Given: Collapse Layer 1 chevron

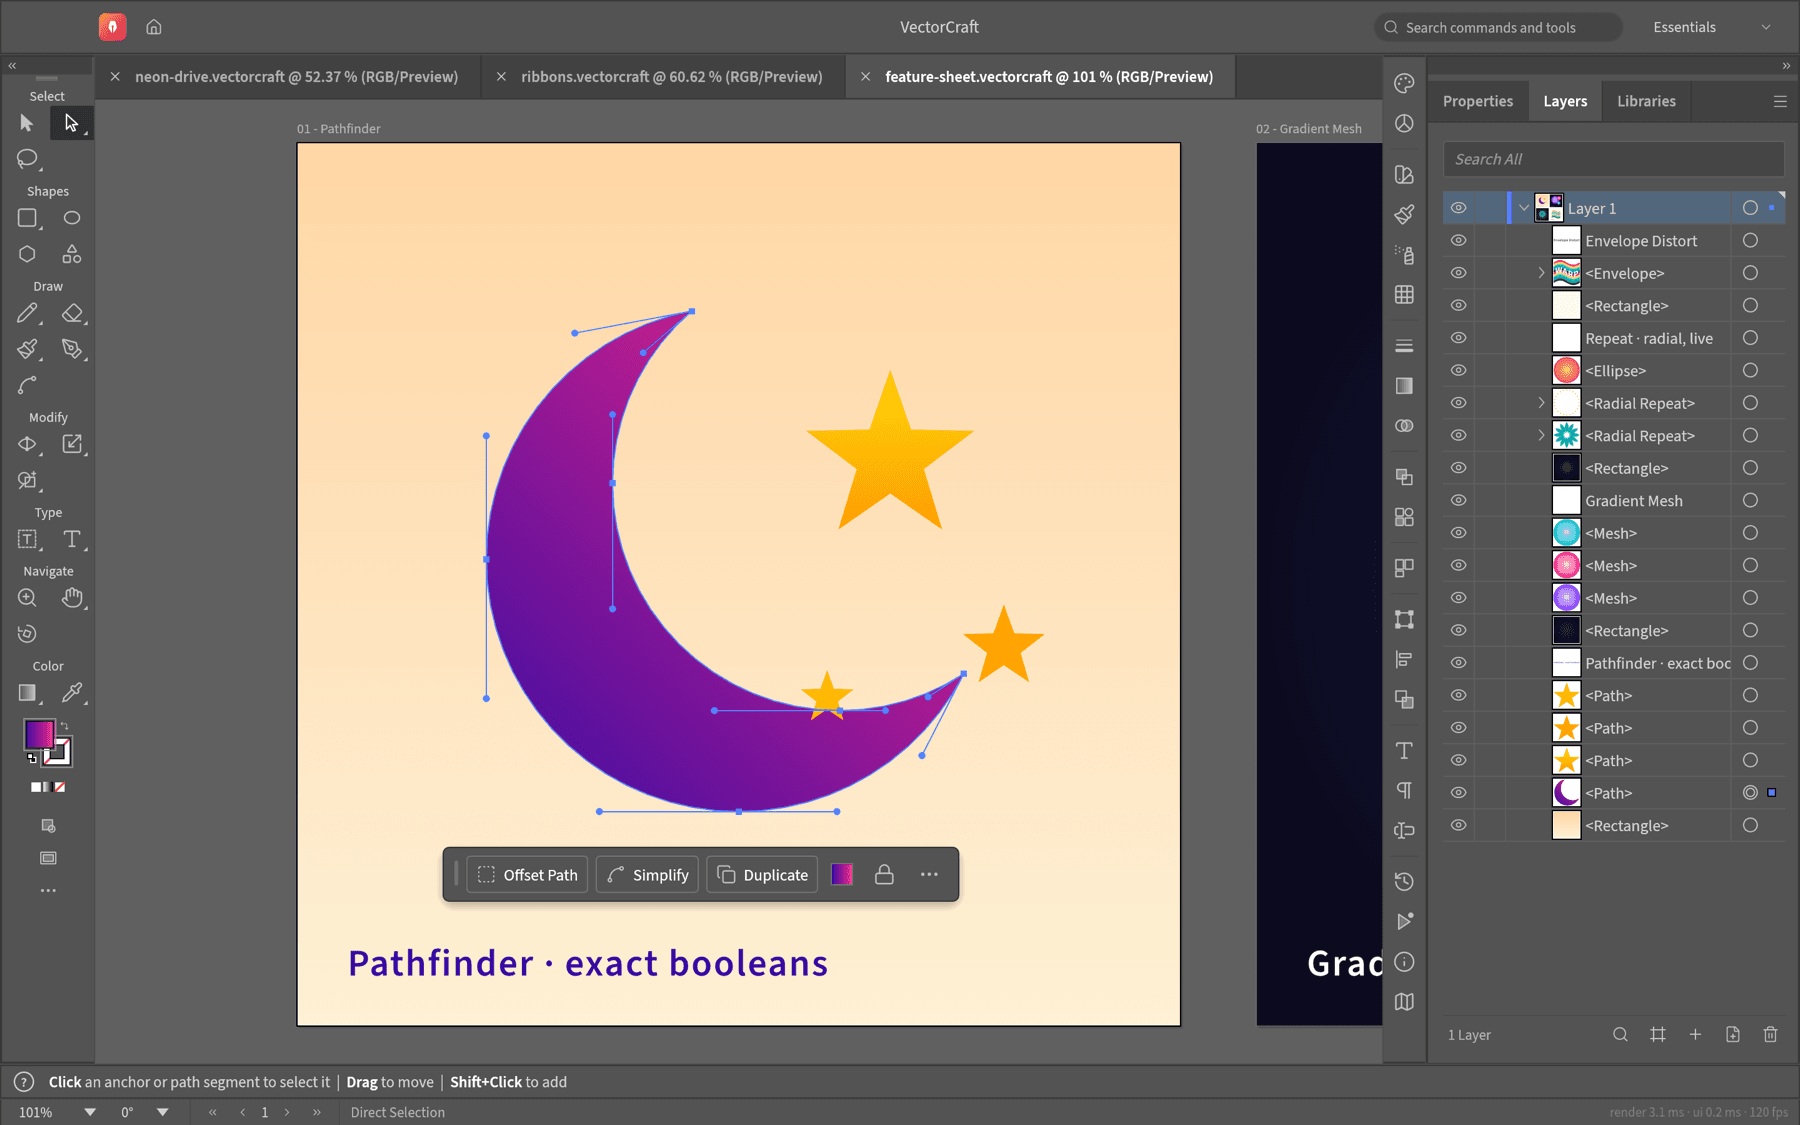Looking at the screenshot, I should [1524, 208].
